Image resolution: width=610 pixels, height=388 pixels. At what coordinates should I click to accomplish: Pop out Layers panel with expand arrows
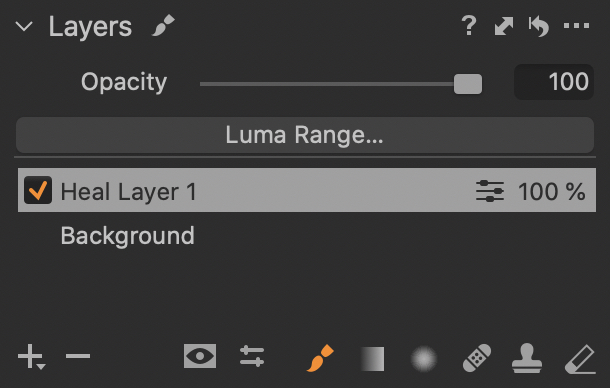[x=504, y=26]
